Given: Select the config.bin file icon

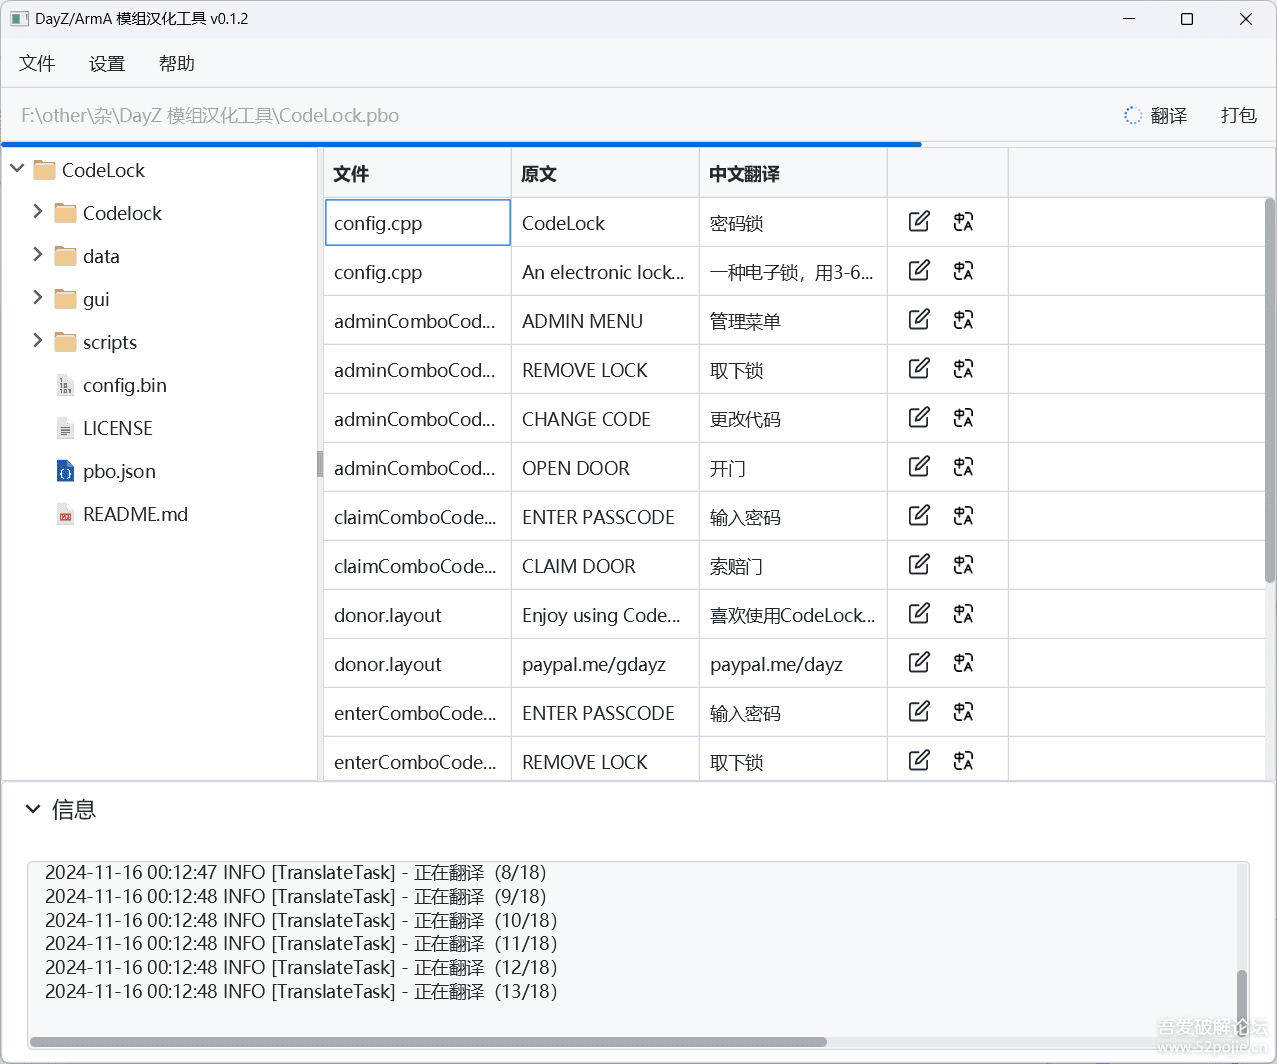Looking at the screenshot, I should click(x=65, y=386).
